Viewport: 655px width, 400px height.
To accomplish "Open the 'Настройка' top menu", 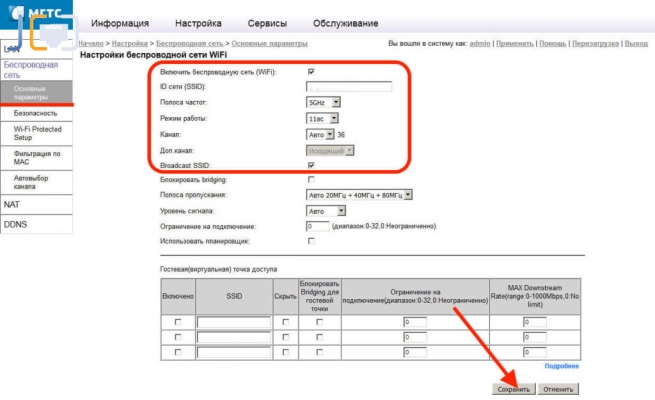I will (x=199, y=23).
